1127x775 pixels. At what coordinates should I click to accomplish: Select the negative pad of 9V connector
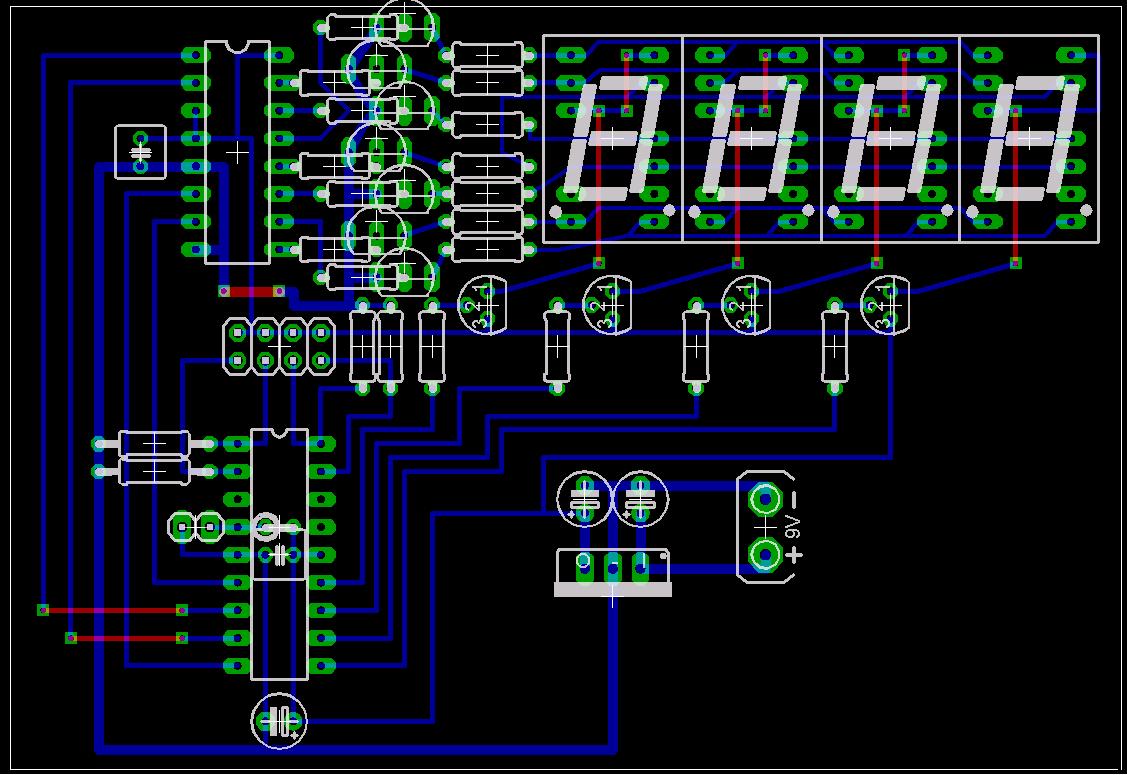765,498
